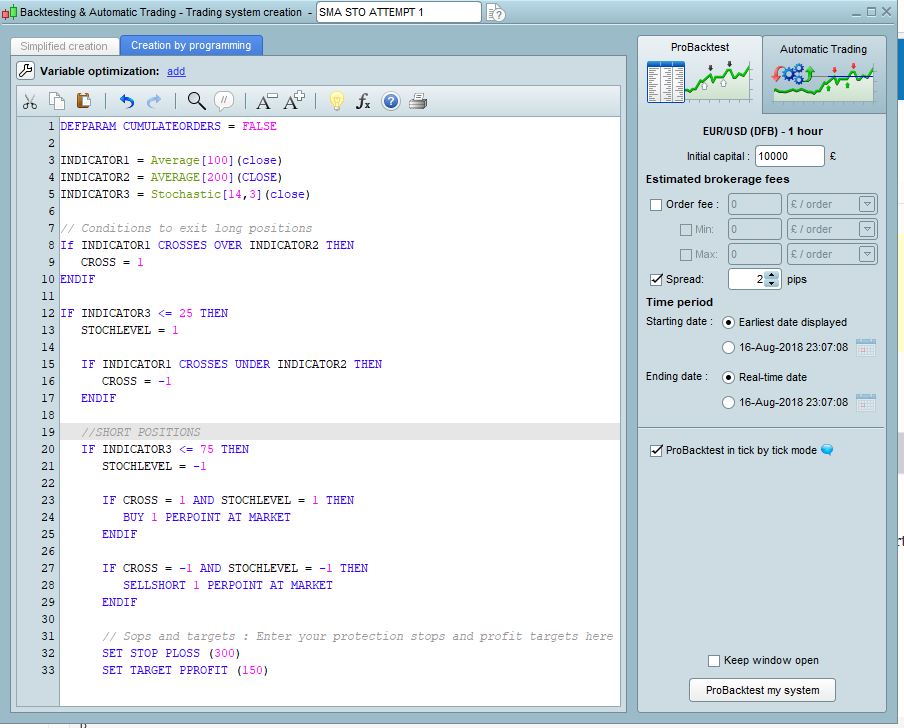The height and width of the screenshot is (728, 904).
Task: Open the fx function insert tool
Action: tap(363, 101)
